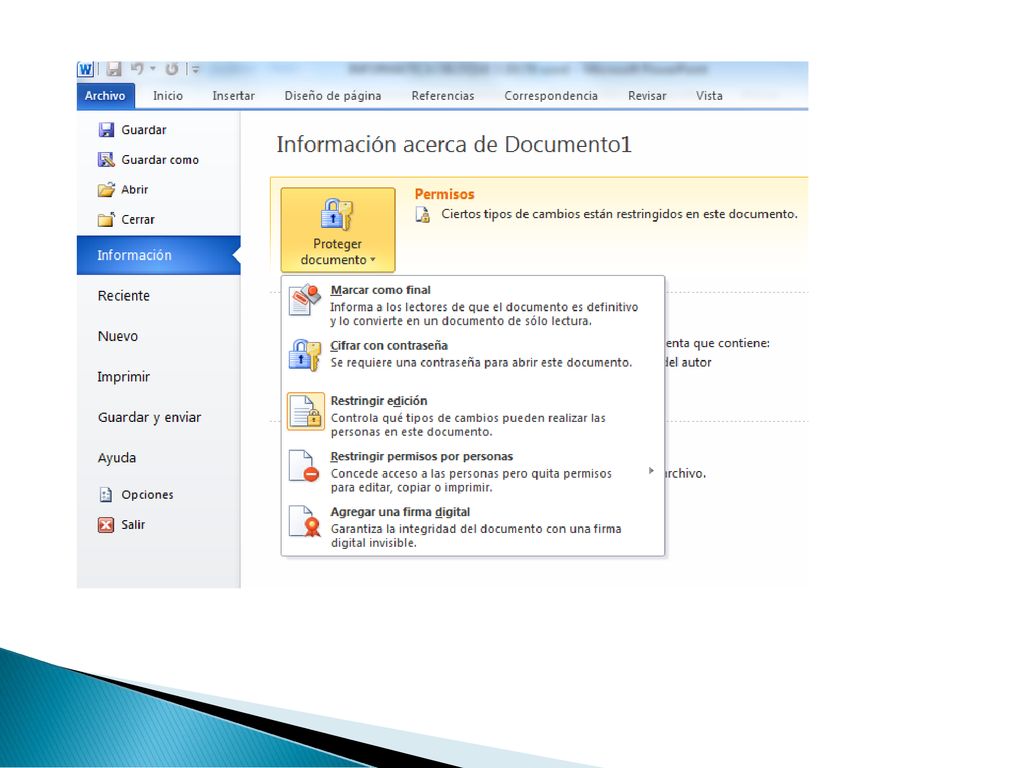
Task: Go to the Referencias tab
Action: click(x=443, y=95)
